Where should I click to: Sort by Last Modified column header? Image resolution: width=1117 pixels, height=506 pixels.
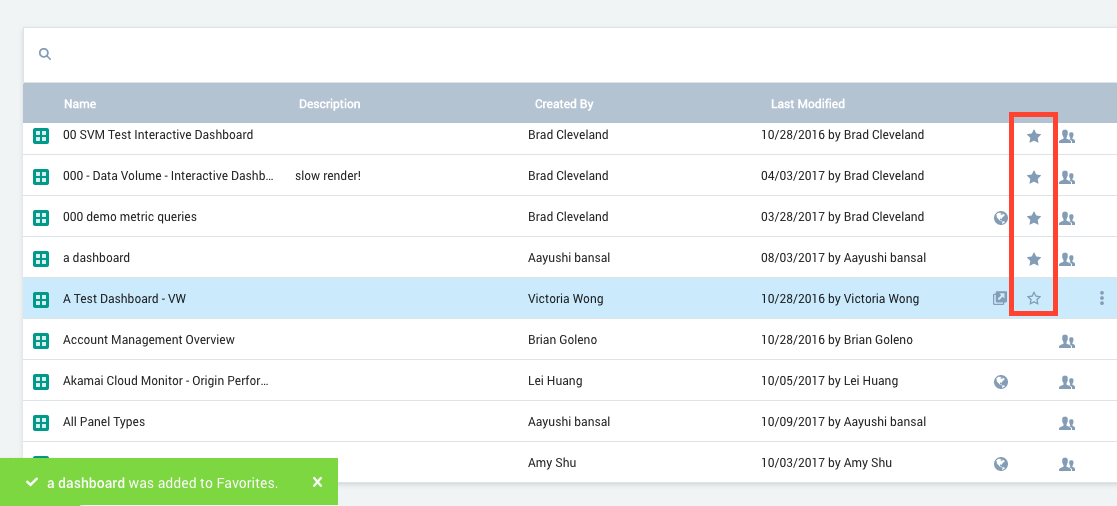pos(807,104)
